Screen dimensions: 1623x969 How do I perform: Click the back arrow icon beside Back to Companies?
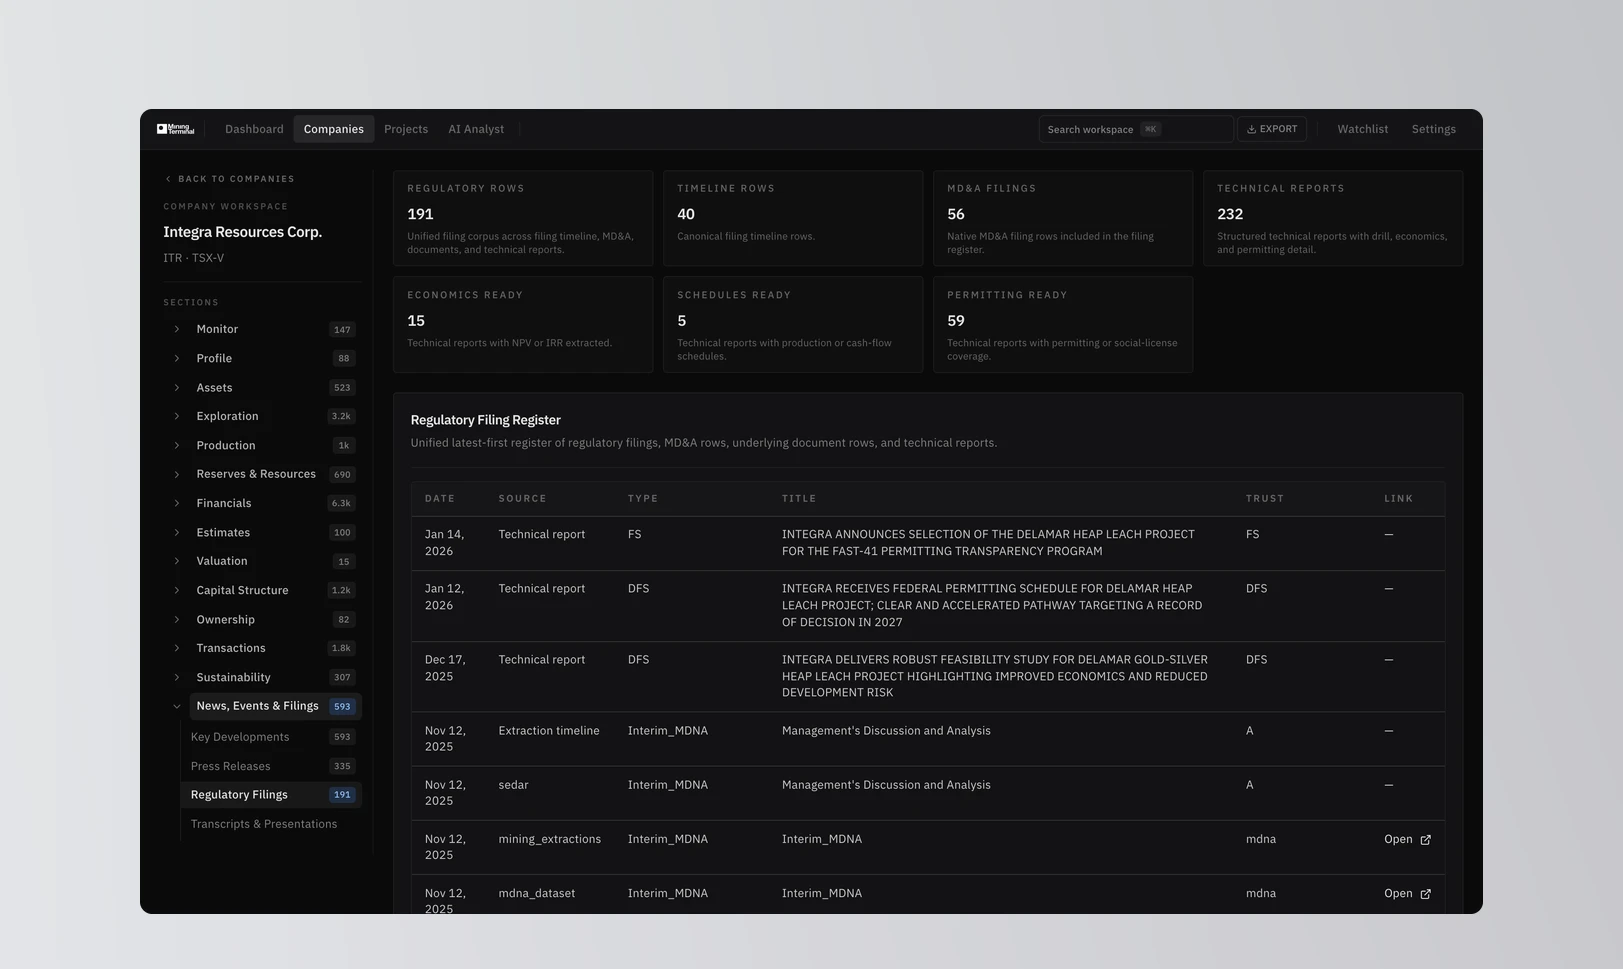tap(168, 179)
